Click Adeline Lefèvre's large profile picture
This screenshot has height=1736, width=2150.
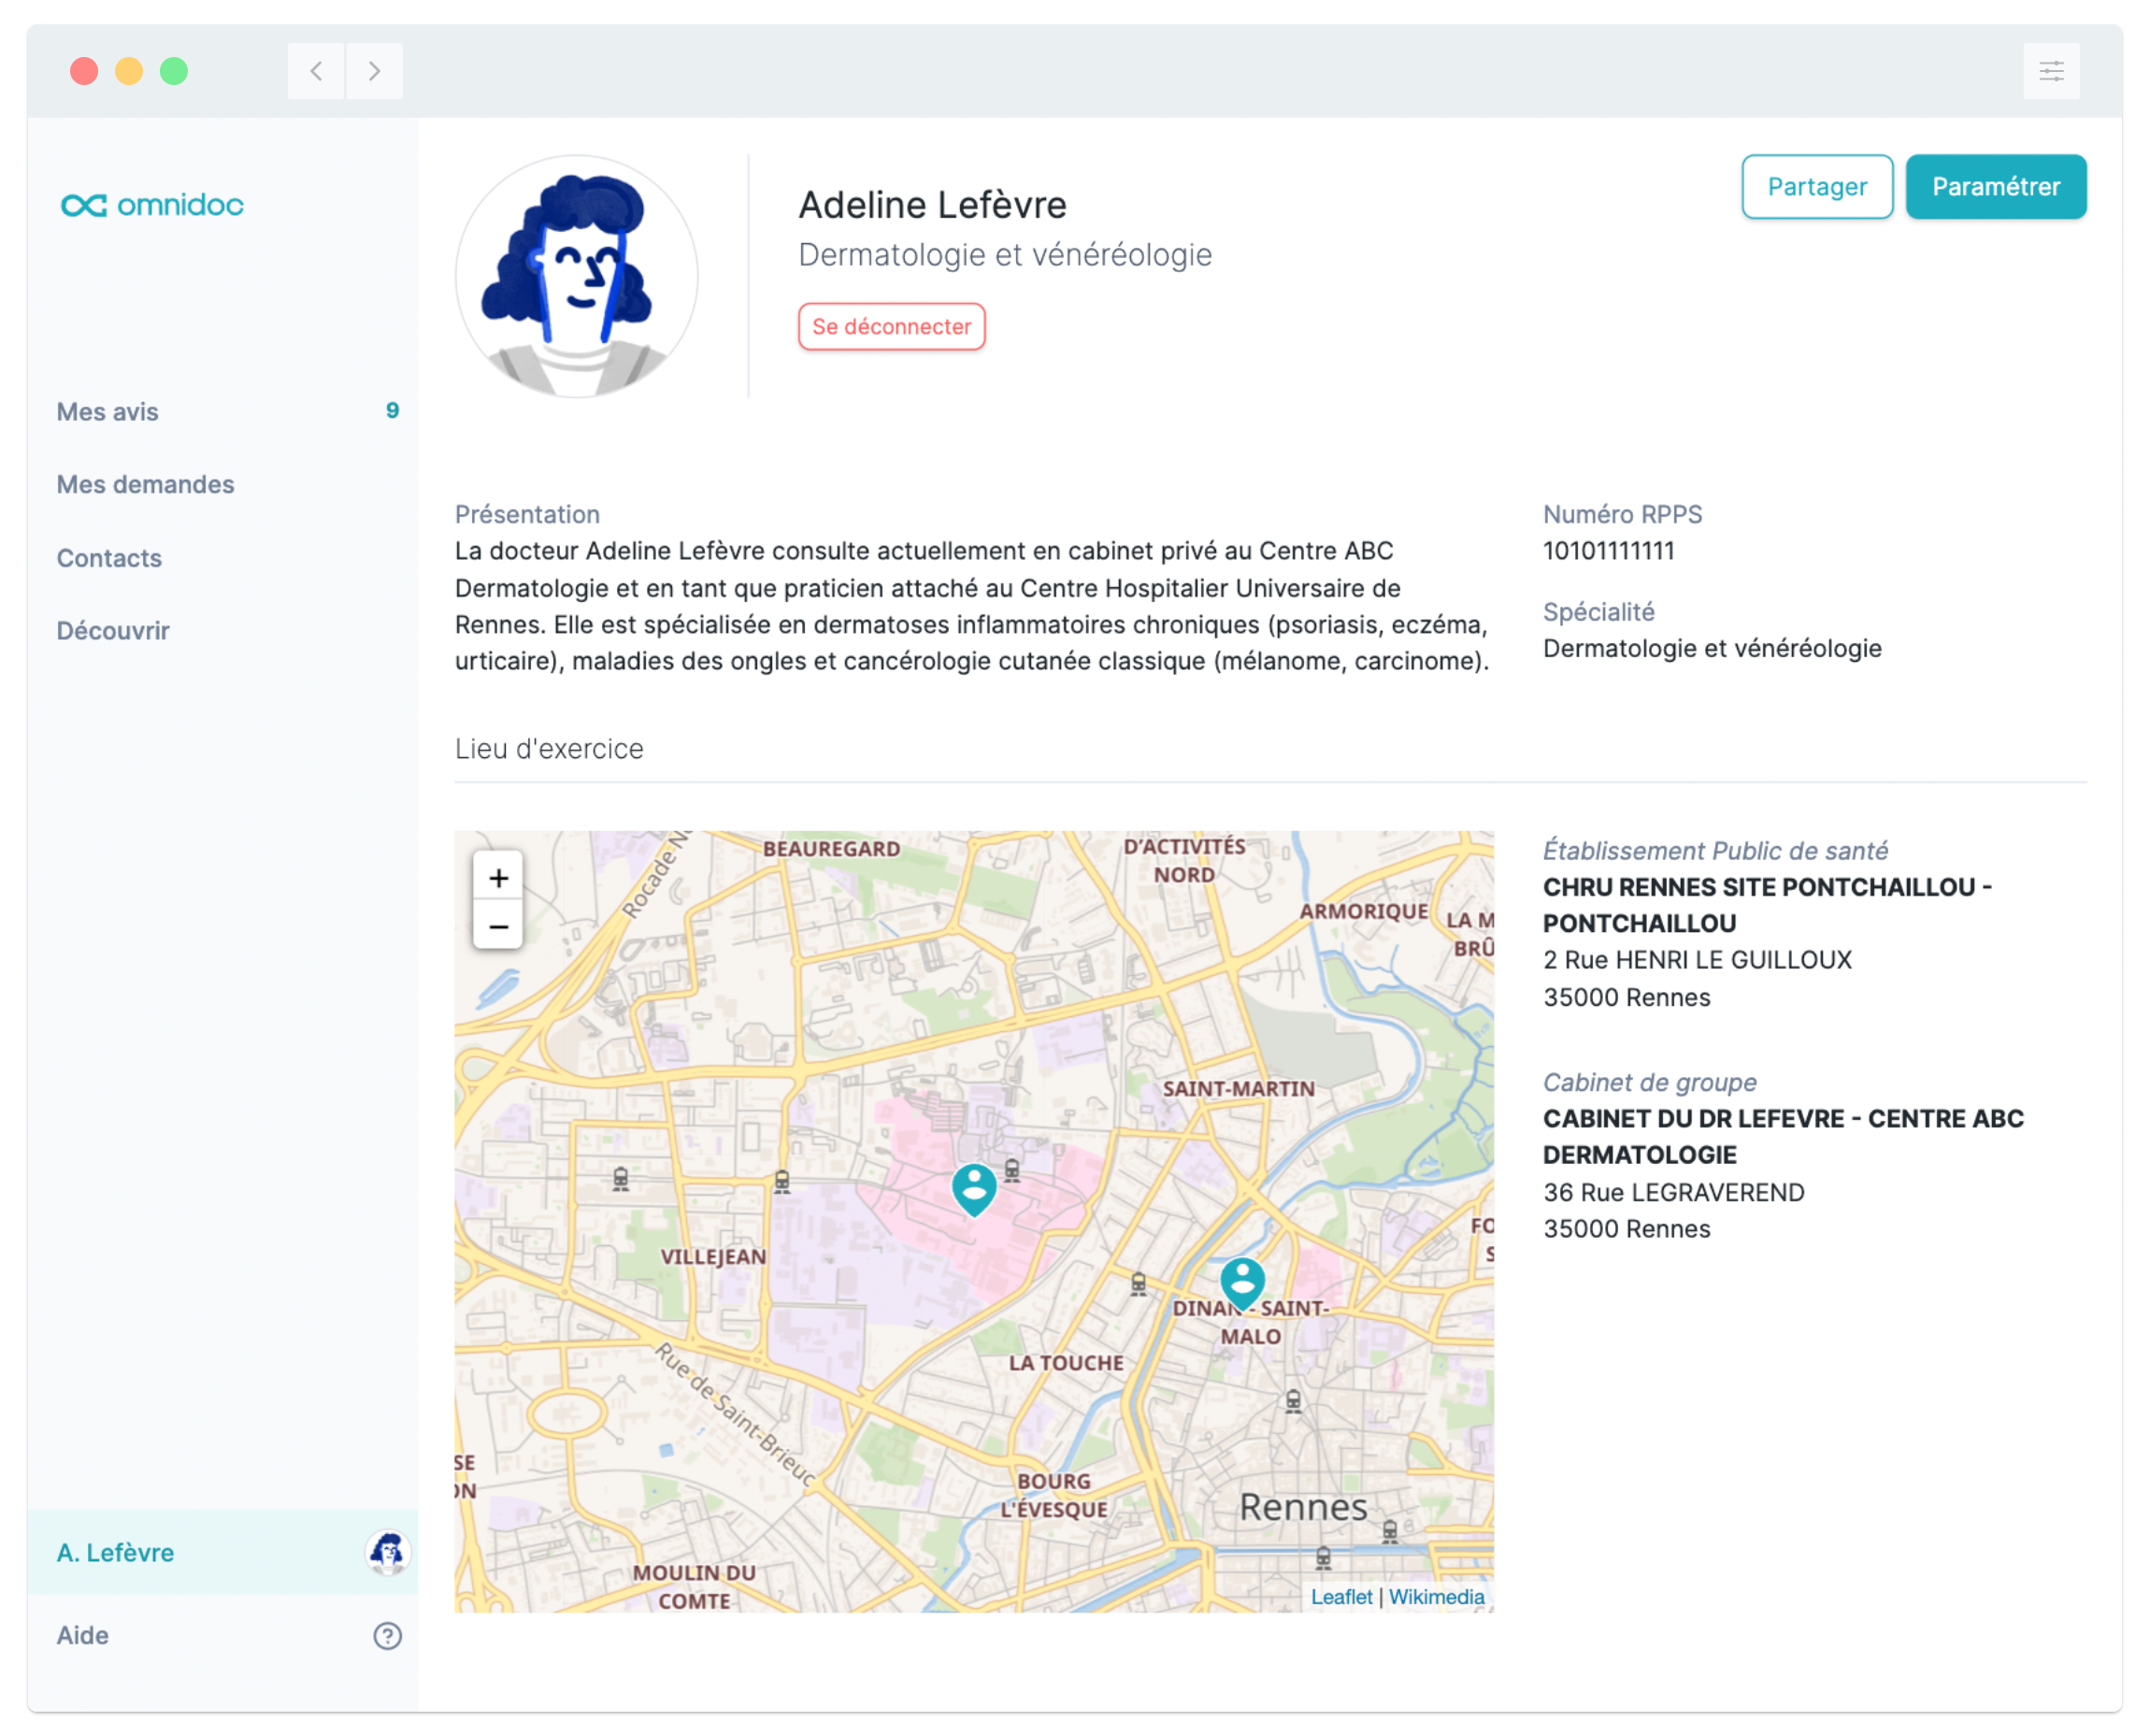[x=577, y=276]
